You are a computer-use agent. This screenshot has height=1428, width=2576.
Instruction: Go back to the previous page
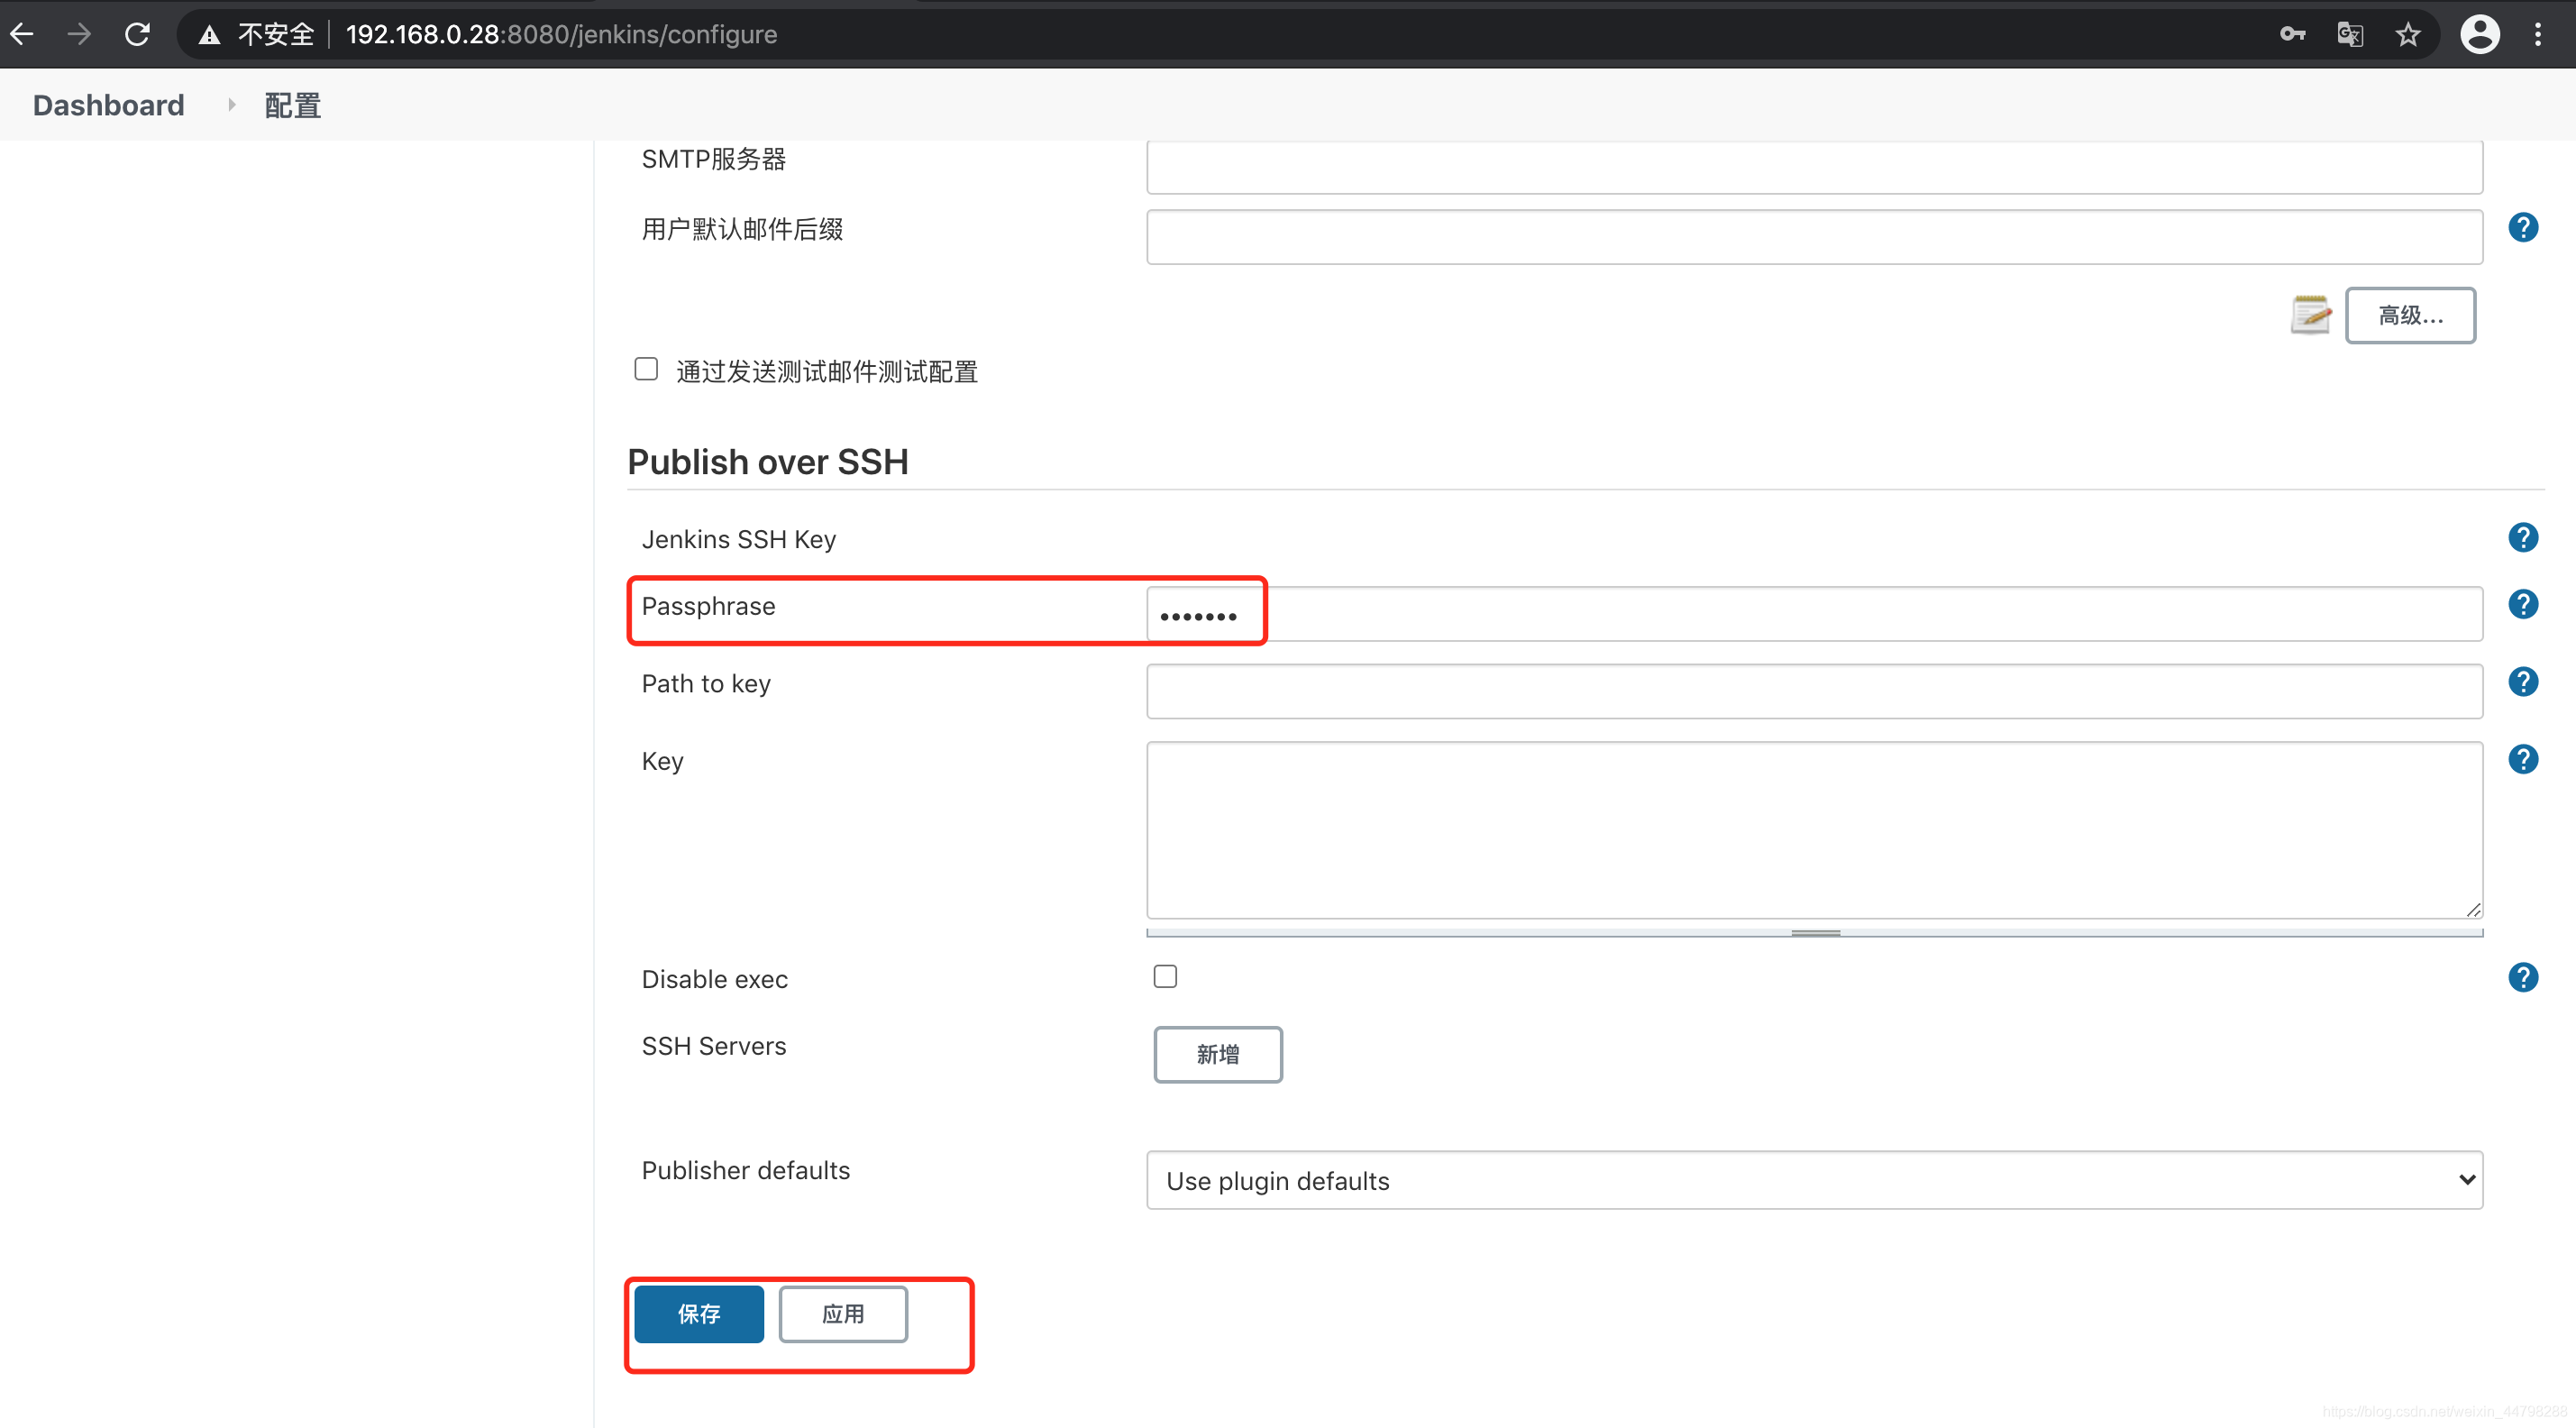(22, 35)
